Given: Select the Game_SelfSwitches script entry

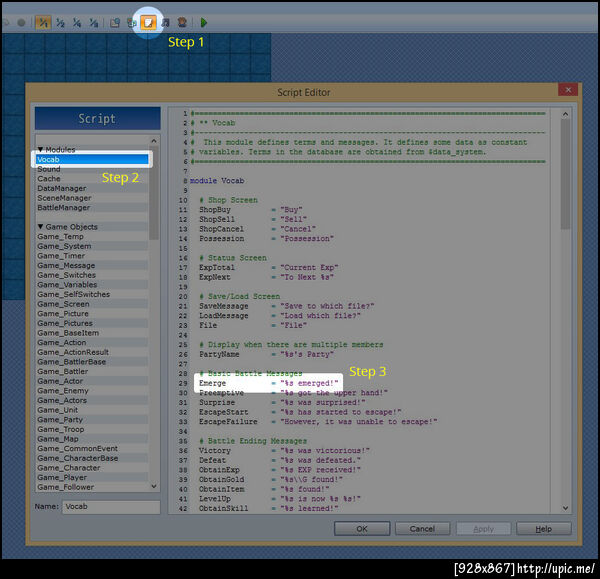Looking at the screenshot, I should click(x=92, y=294).
